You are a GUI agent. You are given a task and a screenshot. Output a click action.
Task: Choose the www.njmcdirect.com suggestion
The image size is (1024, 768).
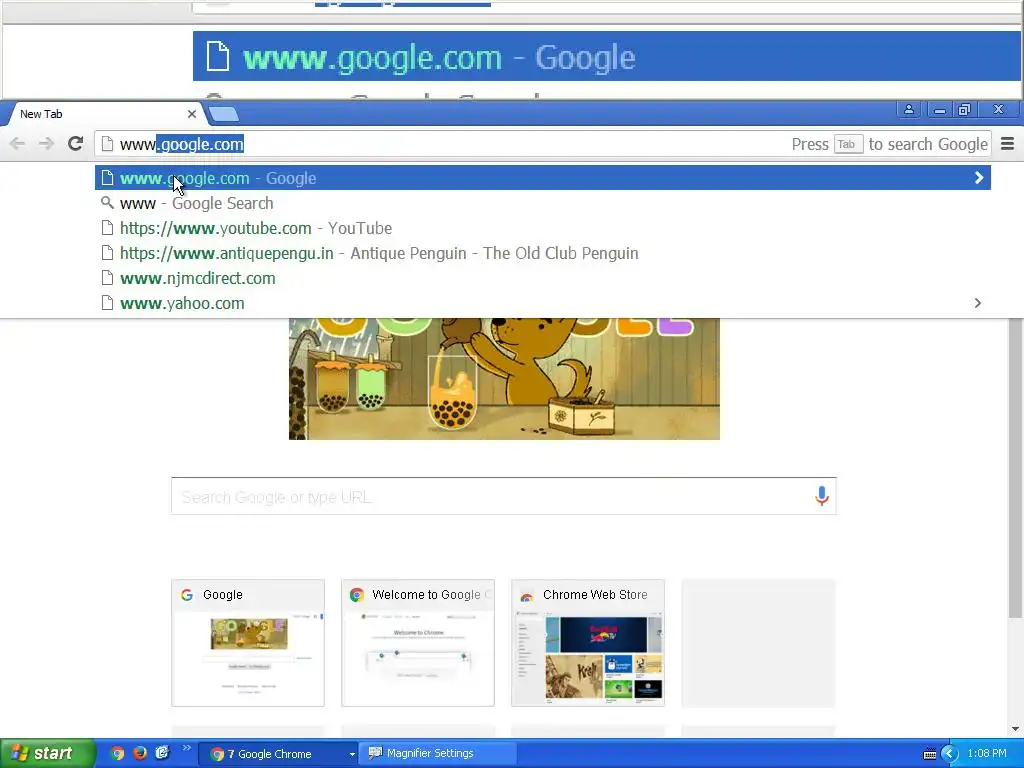click(543, 278)
